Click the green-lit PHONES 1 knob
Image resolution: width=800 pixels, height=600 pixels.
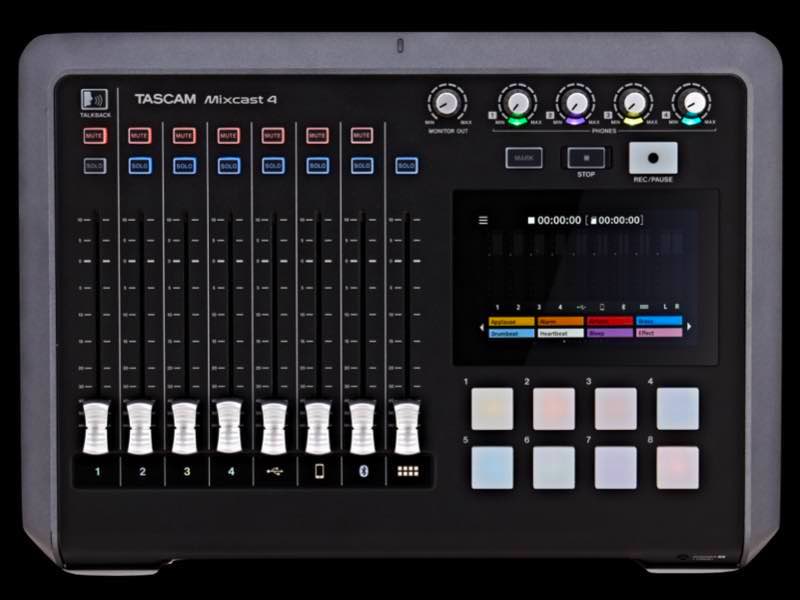[x=517, y=103]
